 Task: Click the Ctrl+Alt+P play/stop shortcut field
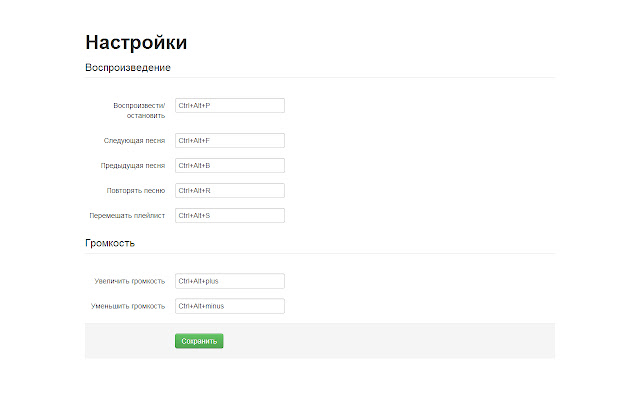click(230, 105)
